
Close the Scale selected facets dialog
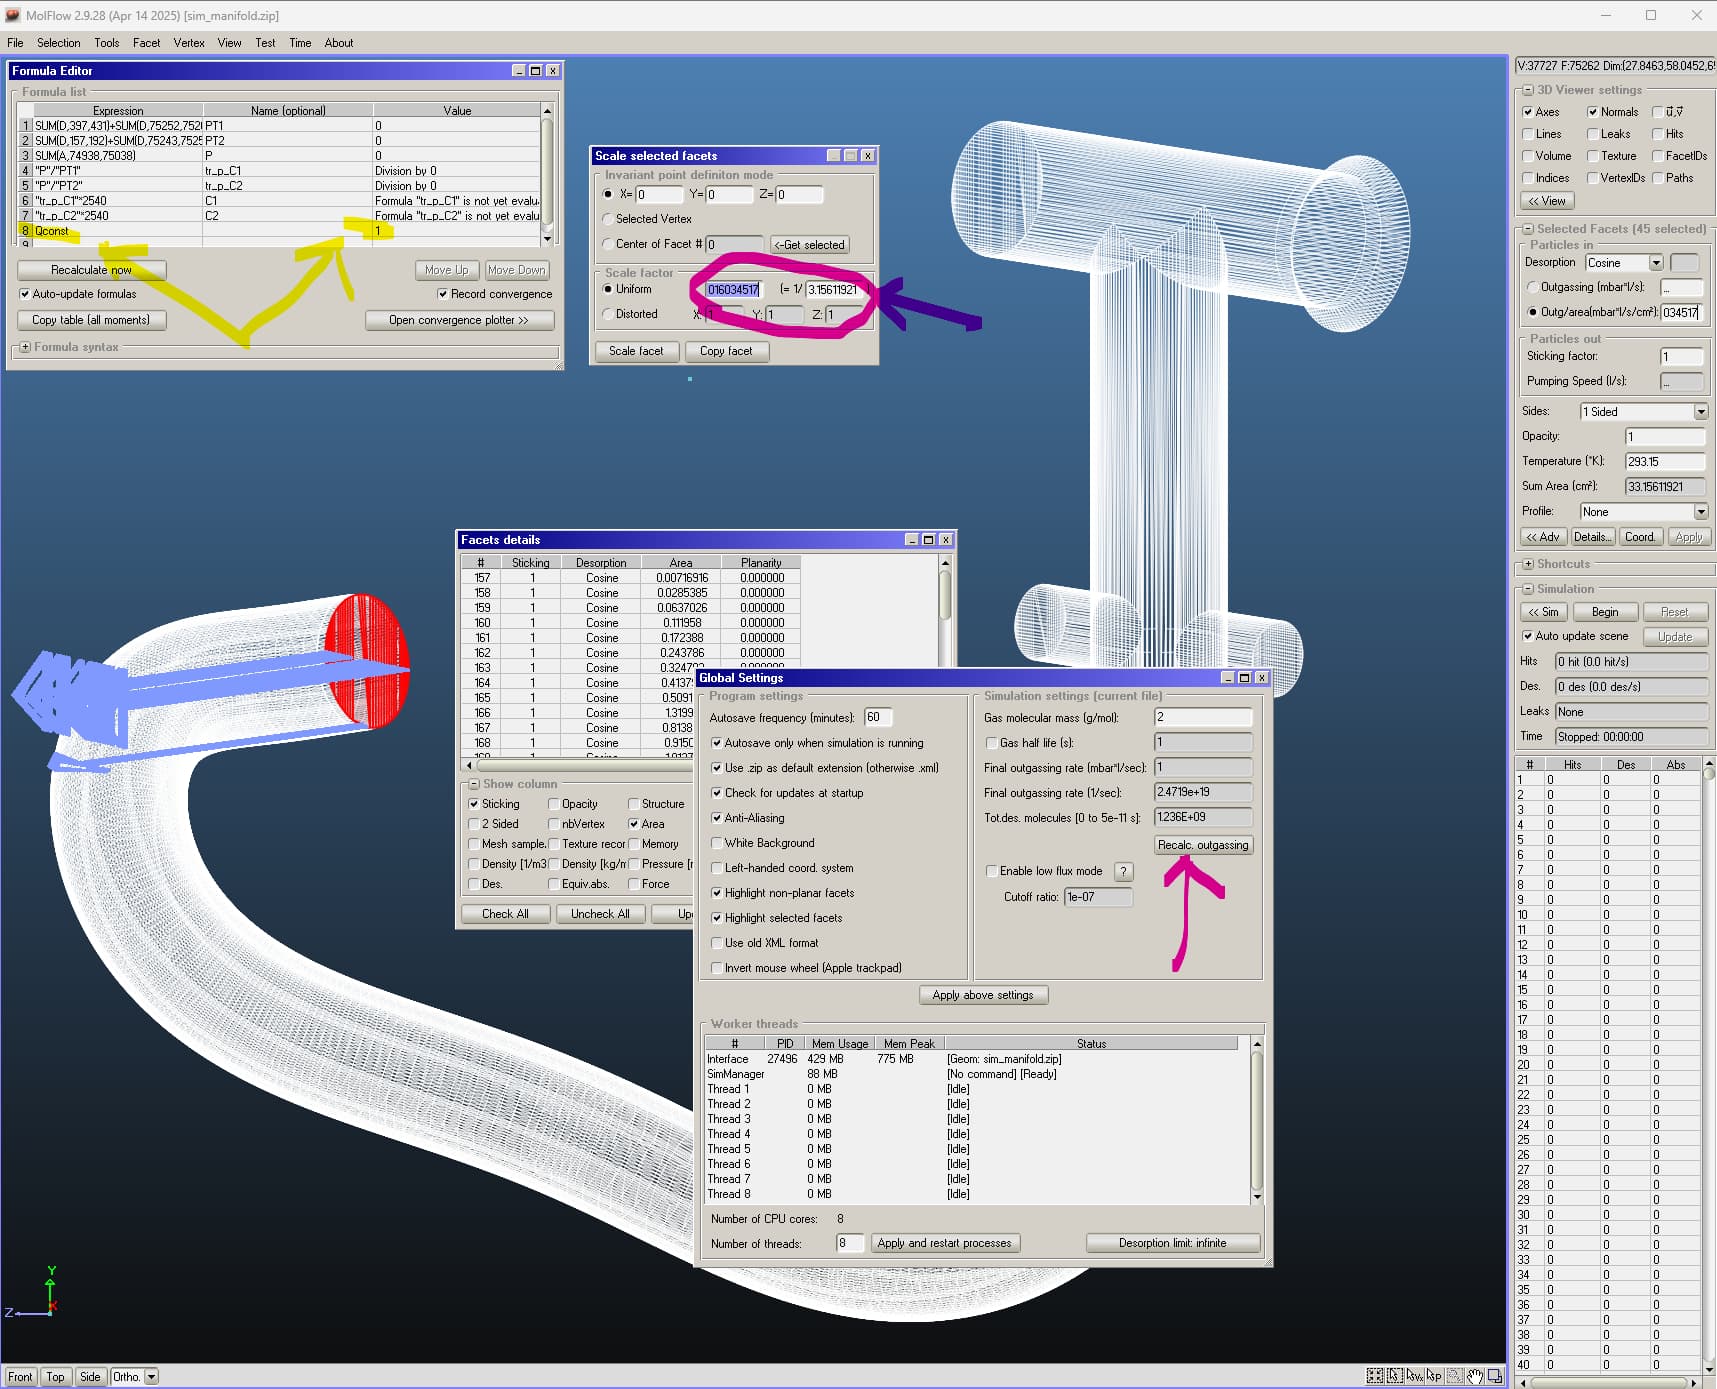868,156
